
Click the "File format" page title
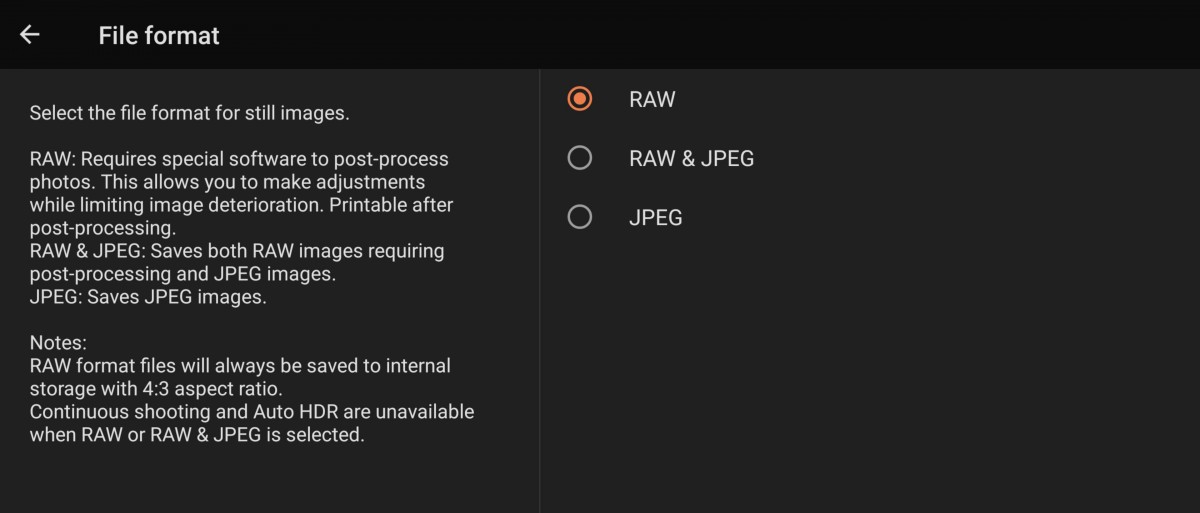159,35
